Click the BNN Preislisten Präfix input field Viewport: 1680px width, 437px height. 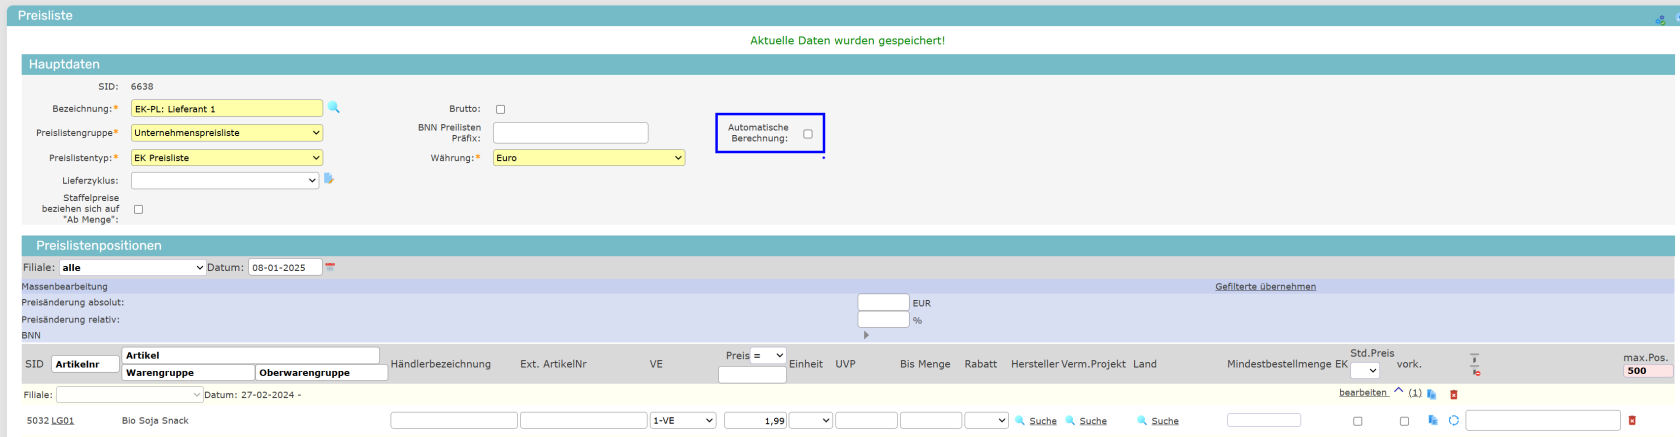[570, 133]
